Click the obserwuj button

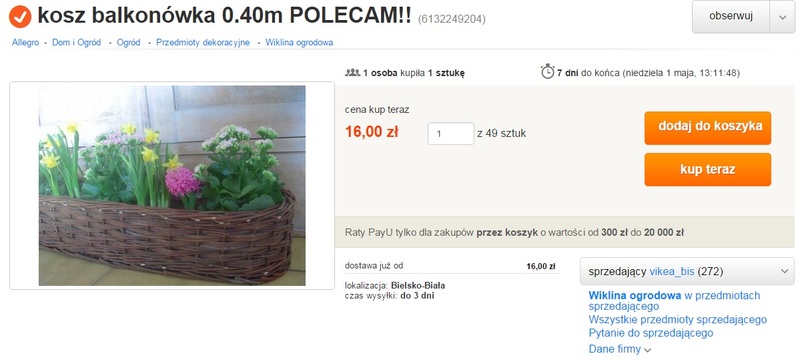731,17
